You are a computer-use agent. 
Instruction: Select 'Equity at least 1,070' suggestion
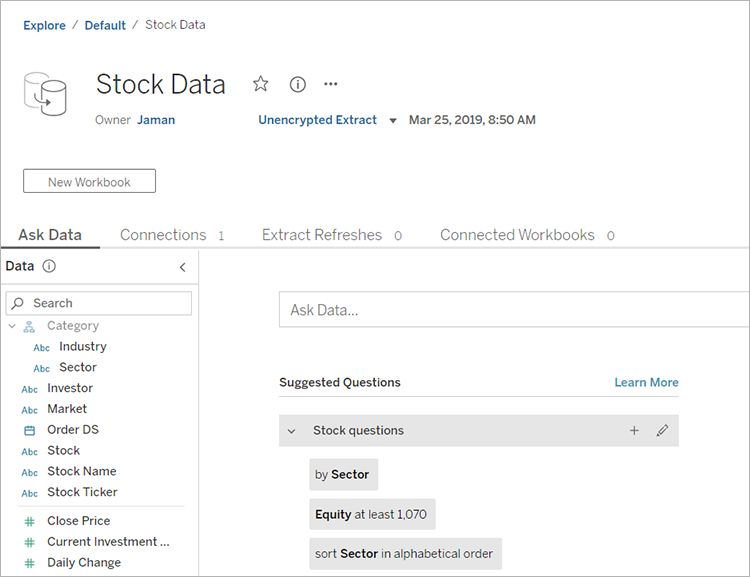coord(372,514)
